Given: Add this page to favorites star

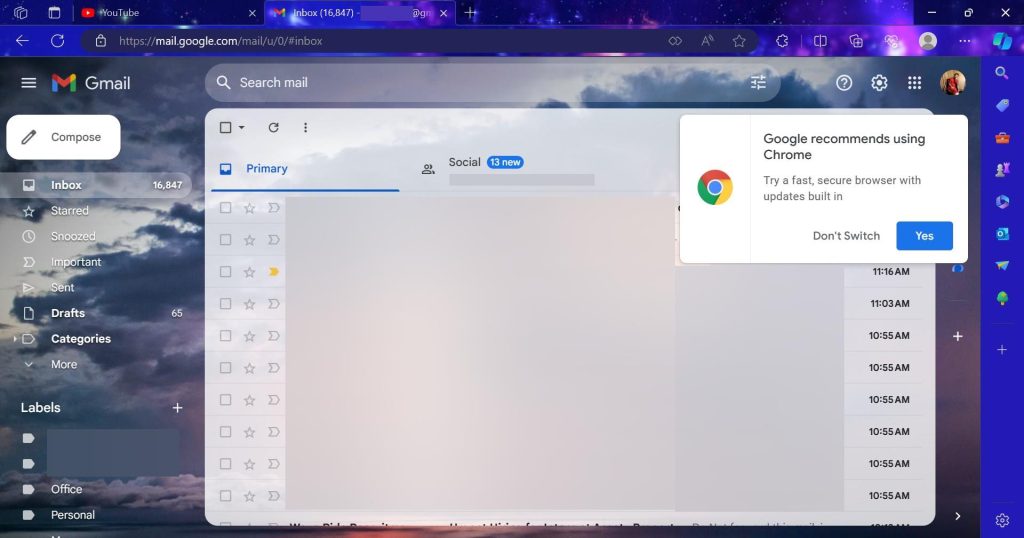Looking at the screenshot, I should [x=739, y=40].
